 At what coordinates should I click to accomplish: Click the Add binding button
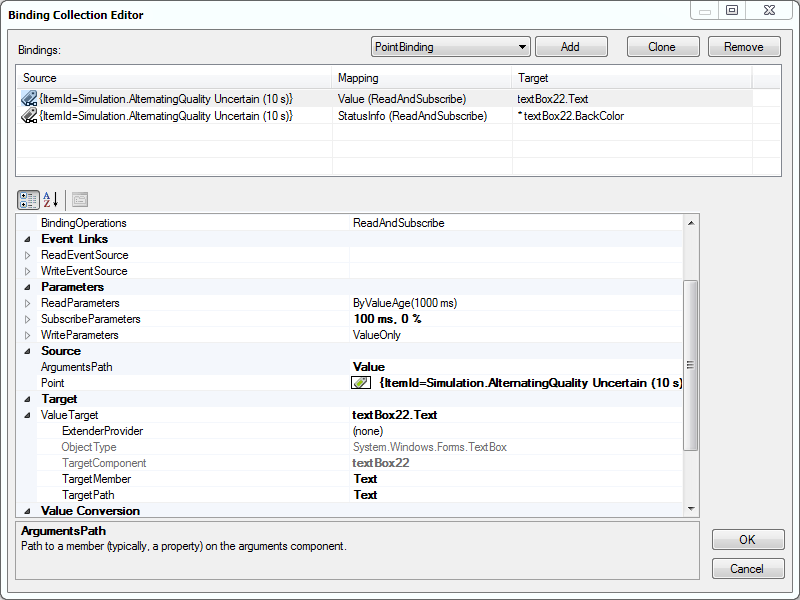click(x=570, y=47)
